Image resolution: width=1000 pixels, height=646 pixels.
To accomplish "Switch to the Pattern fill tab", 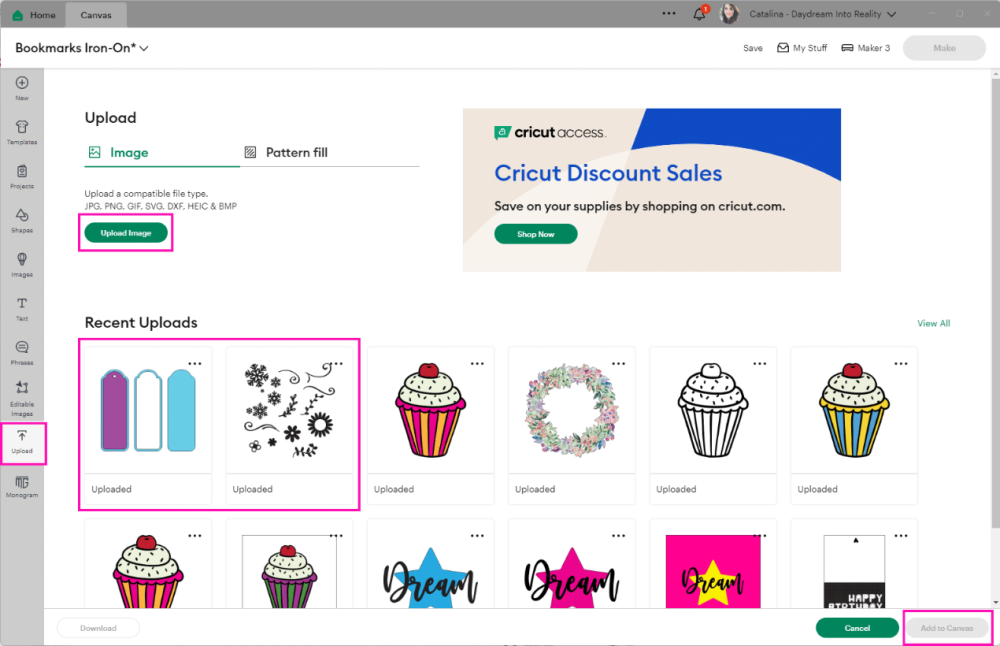I will (x=296, y=153).
